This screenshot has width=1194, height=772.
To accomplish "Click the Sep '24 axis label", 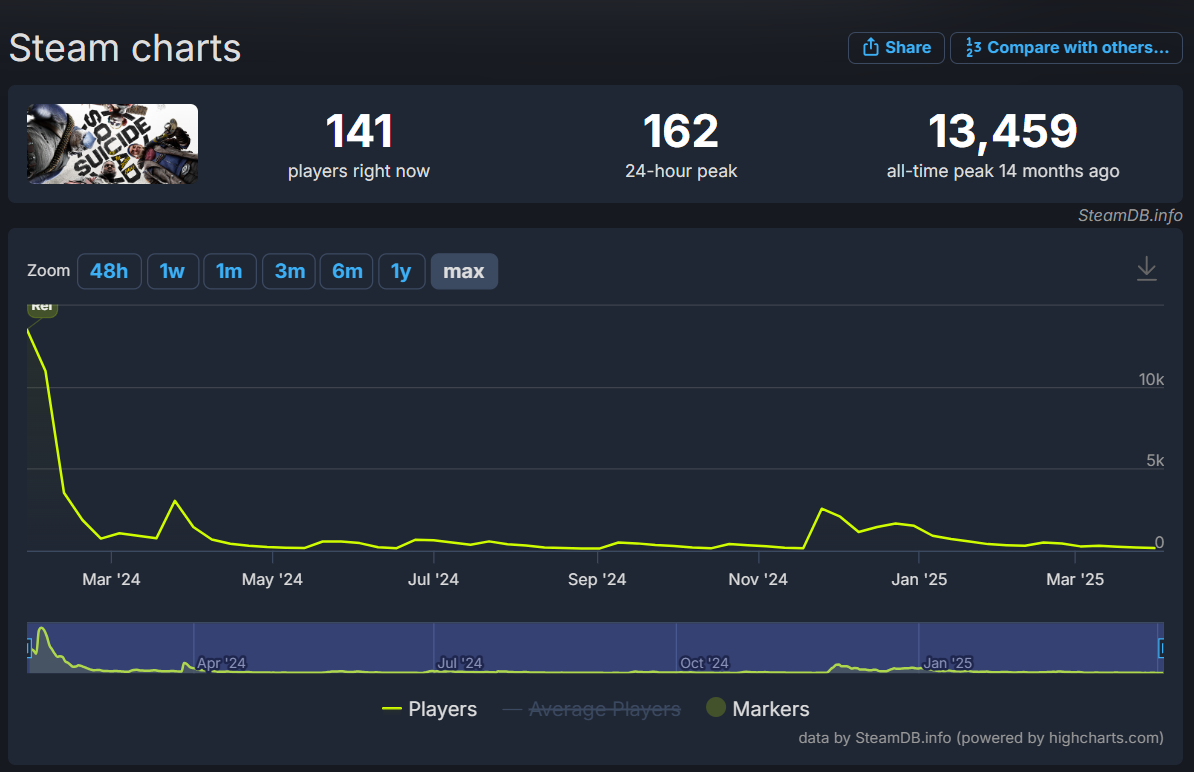I will tap(597, 579).
